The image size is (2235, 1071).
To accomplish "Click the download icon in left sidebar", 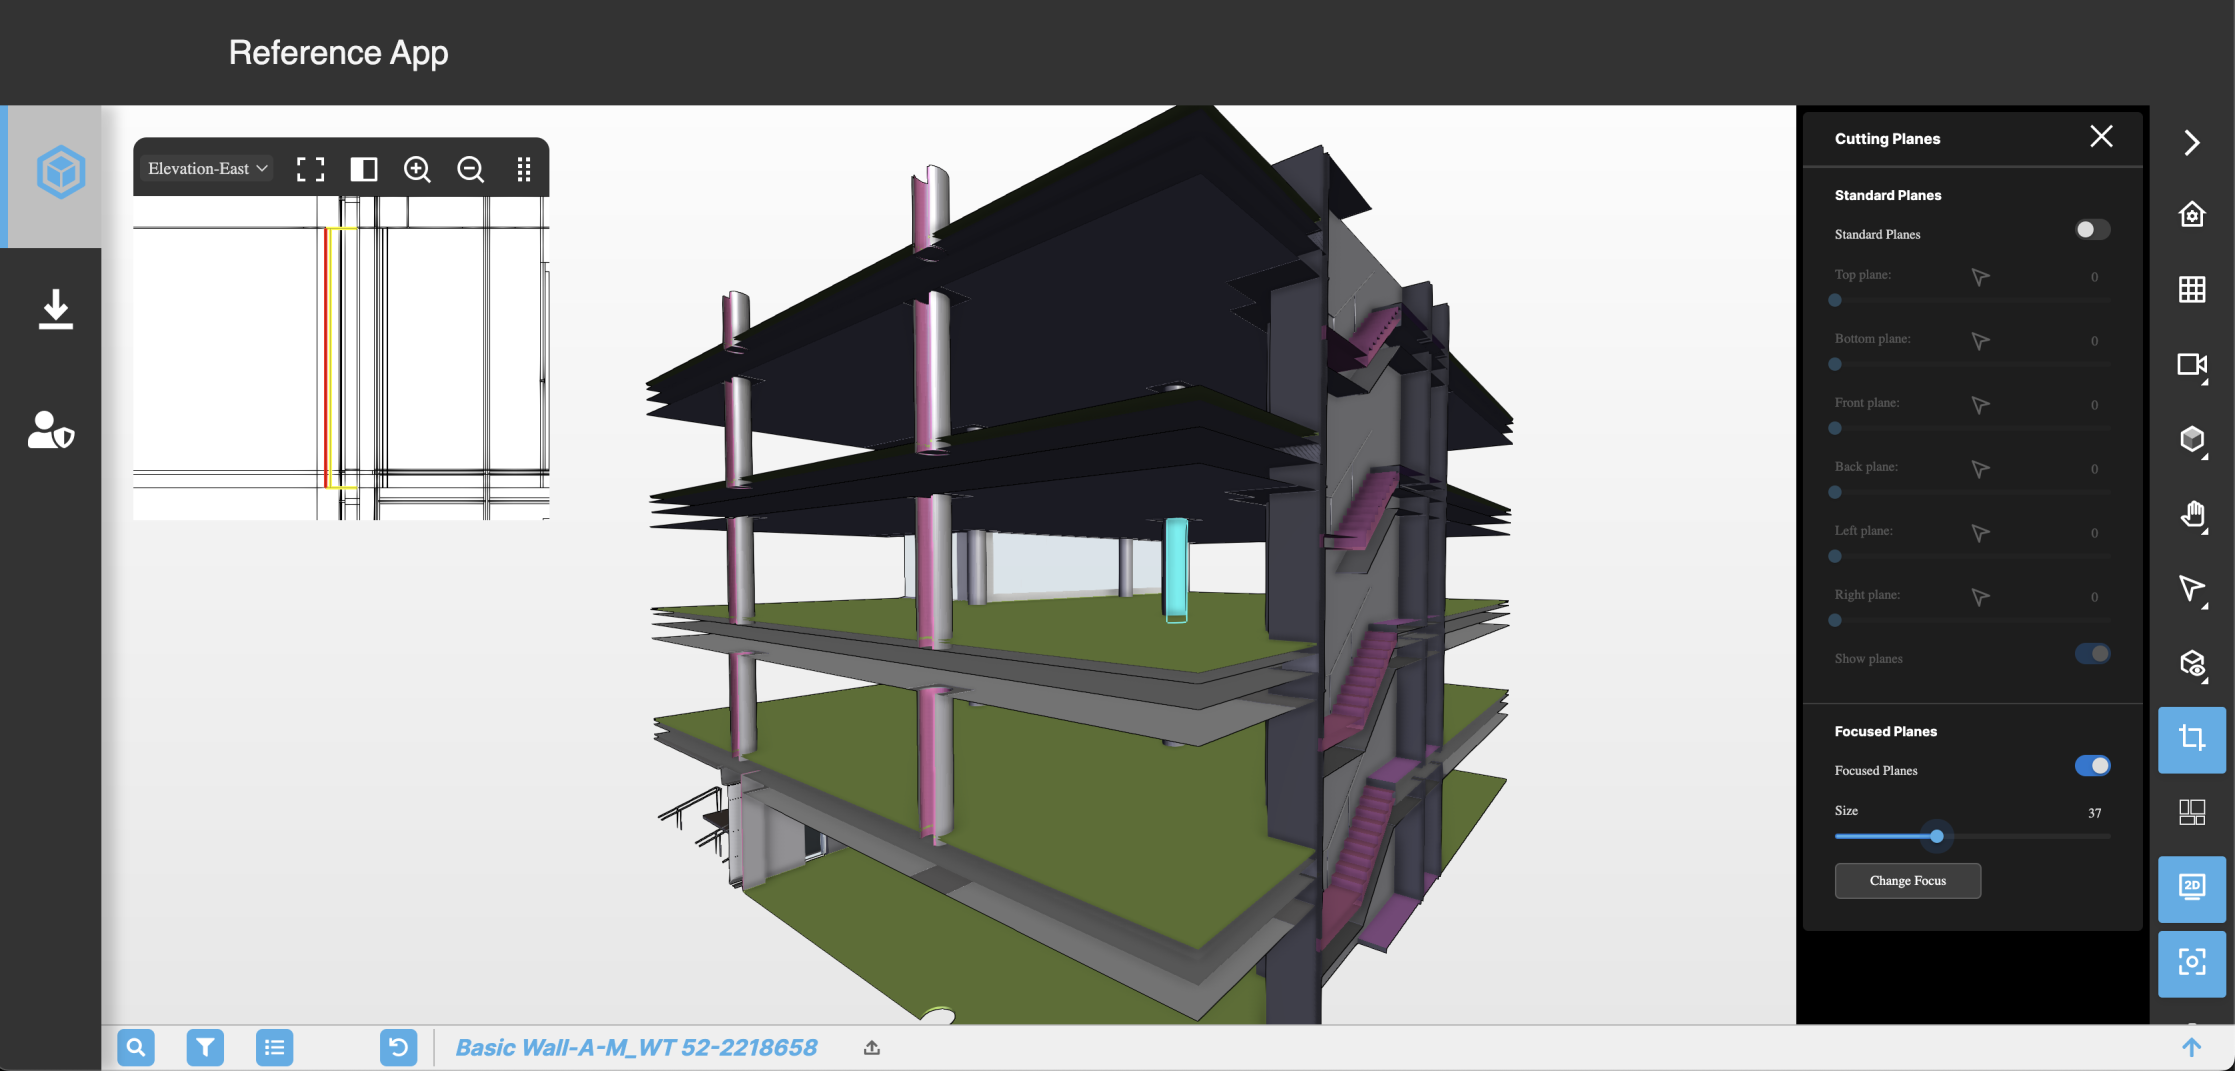I will 55,310.
